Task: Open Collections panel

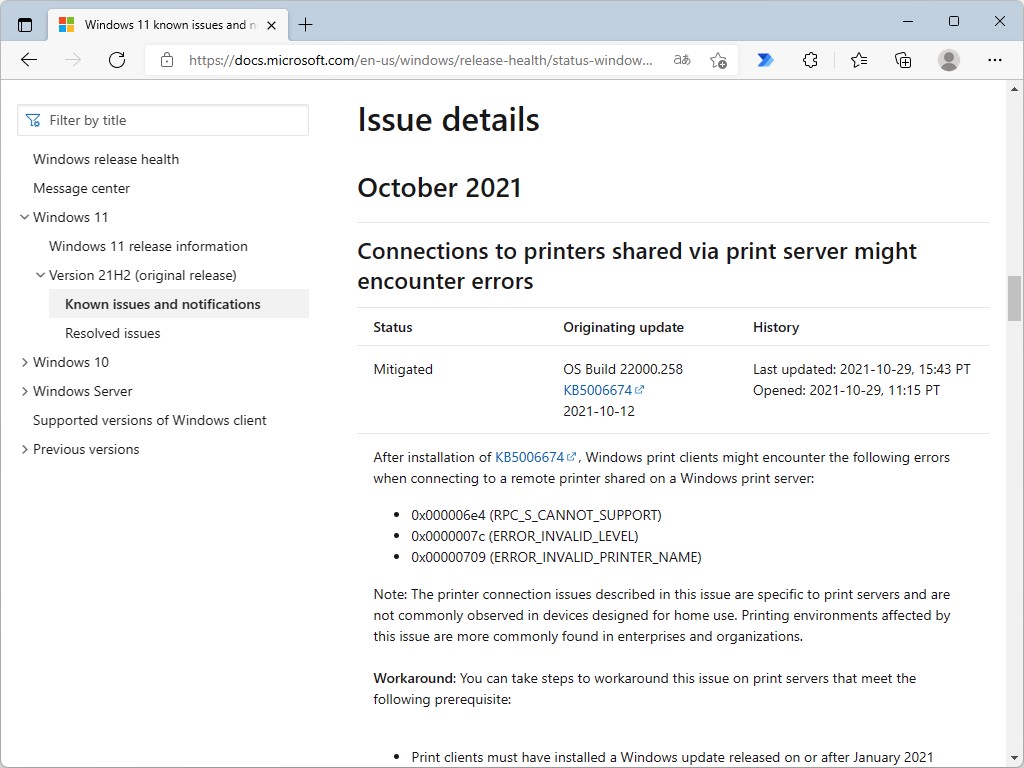Action: [903, 60]
